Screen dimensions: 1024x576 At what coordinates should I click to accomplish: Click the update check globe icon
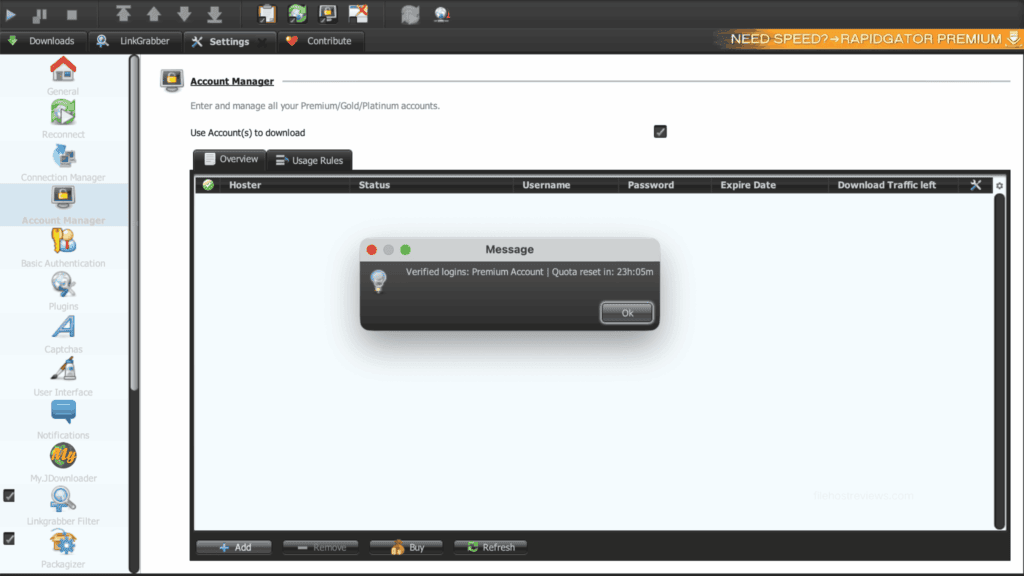441,14
